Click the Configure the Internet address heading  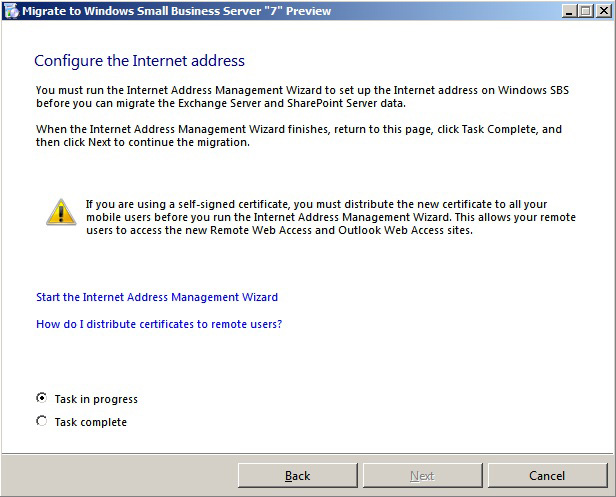[x=139, y=61]
